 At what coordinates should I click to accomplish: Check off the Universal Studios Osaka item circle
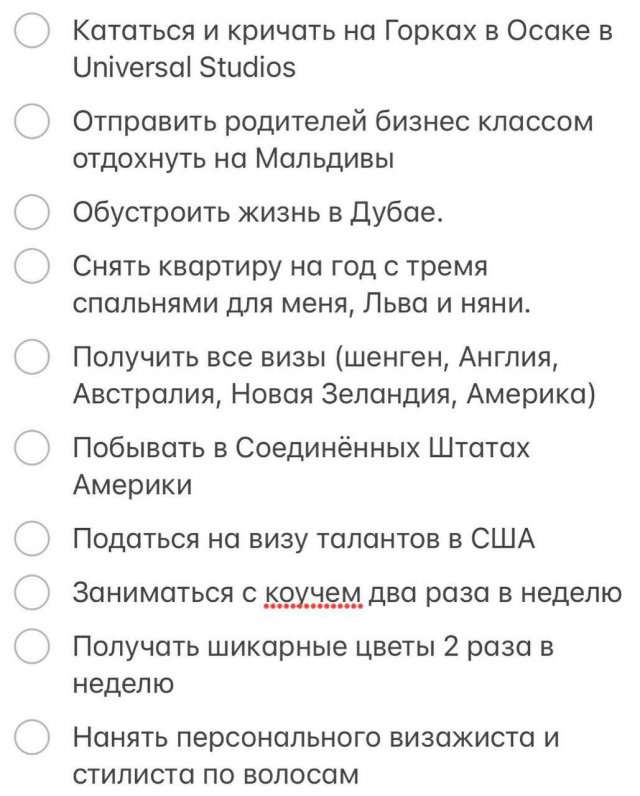point(33,31)
